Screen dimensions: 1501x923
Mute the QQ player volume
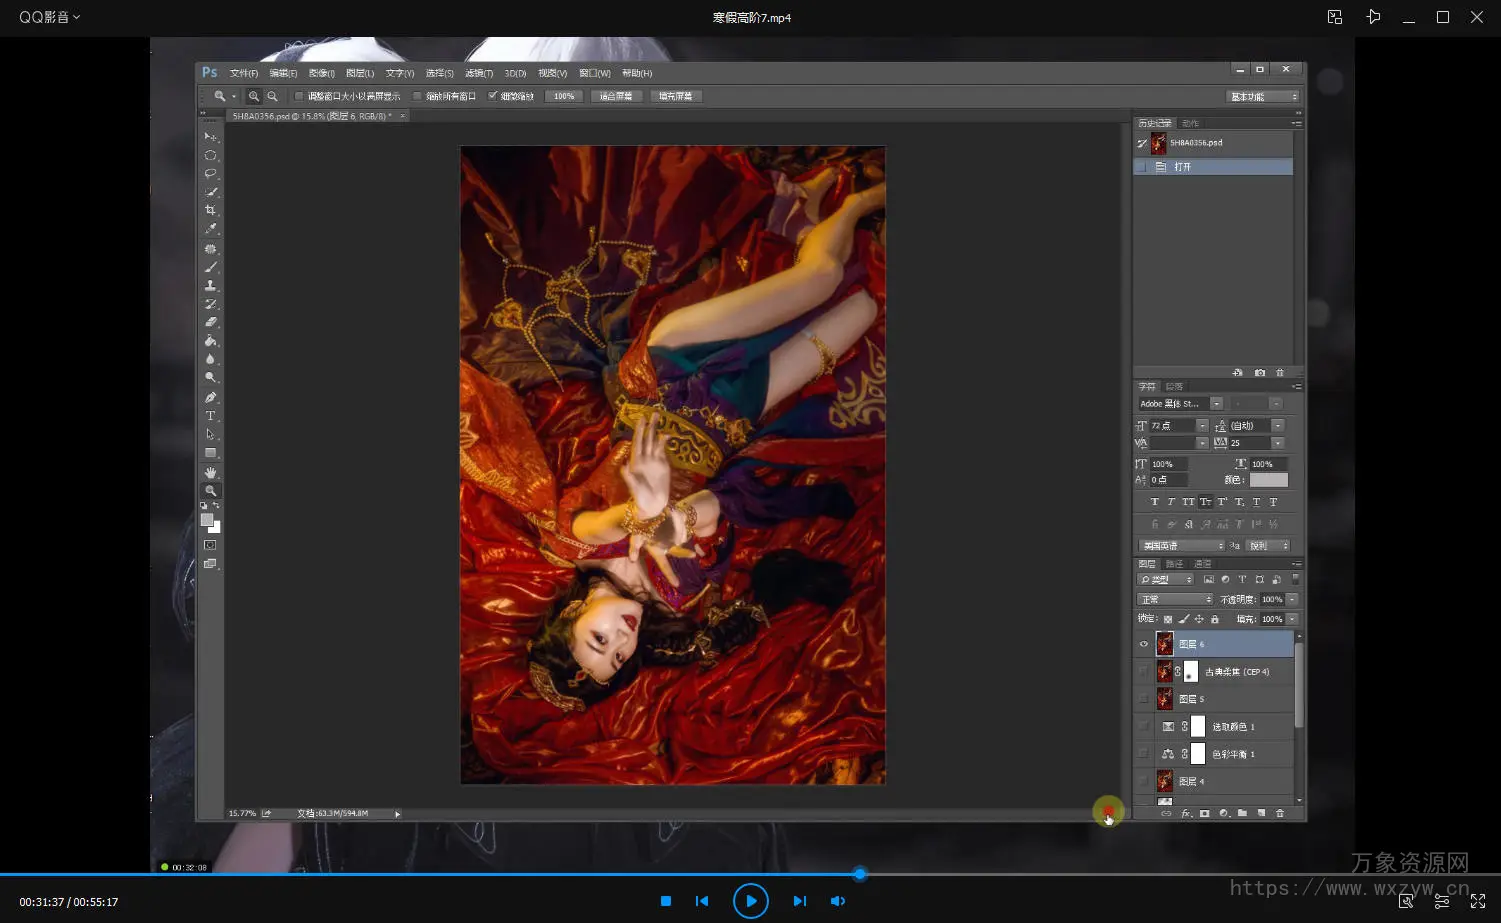point(838,901)
